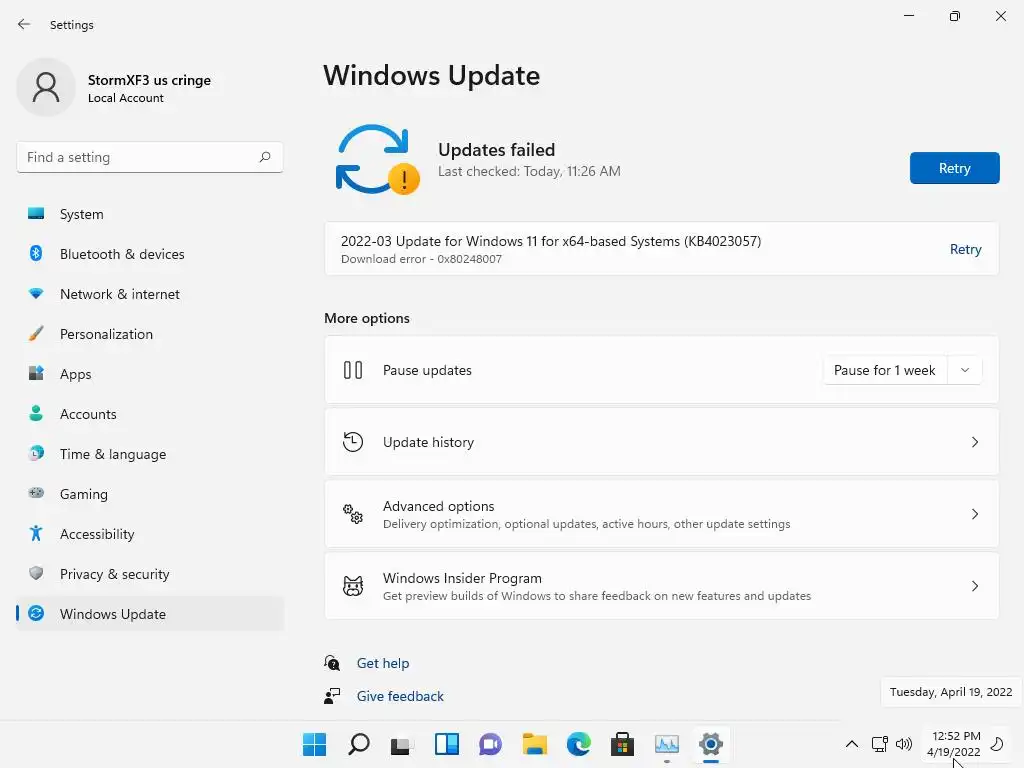Launch Chat from the taskbar
This screenshot has height=768, width=1024.
[490, 744]
